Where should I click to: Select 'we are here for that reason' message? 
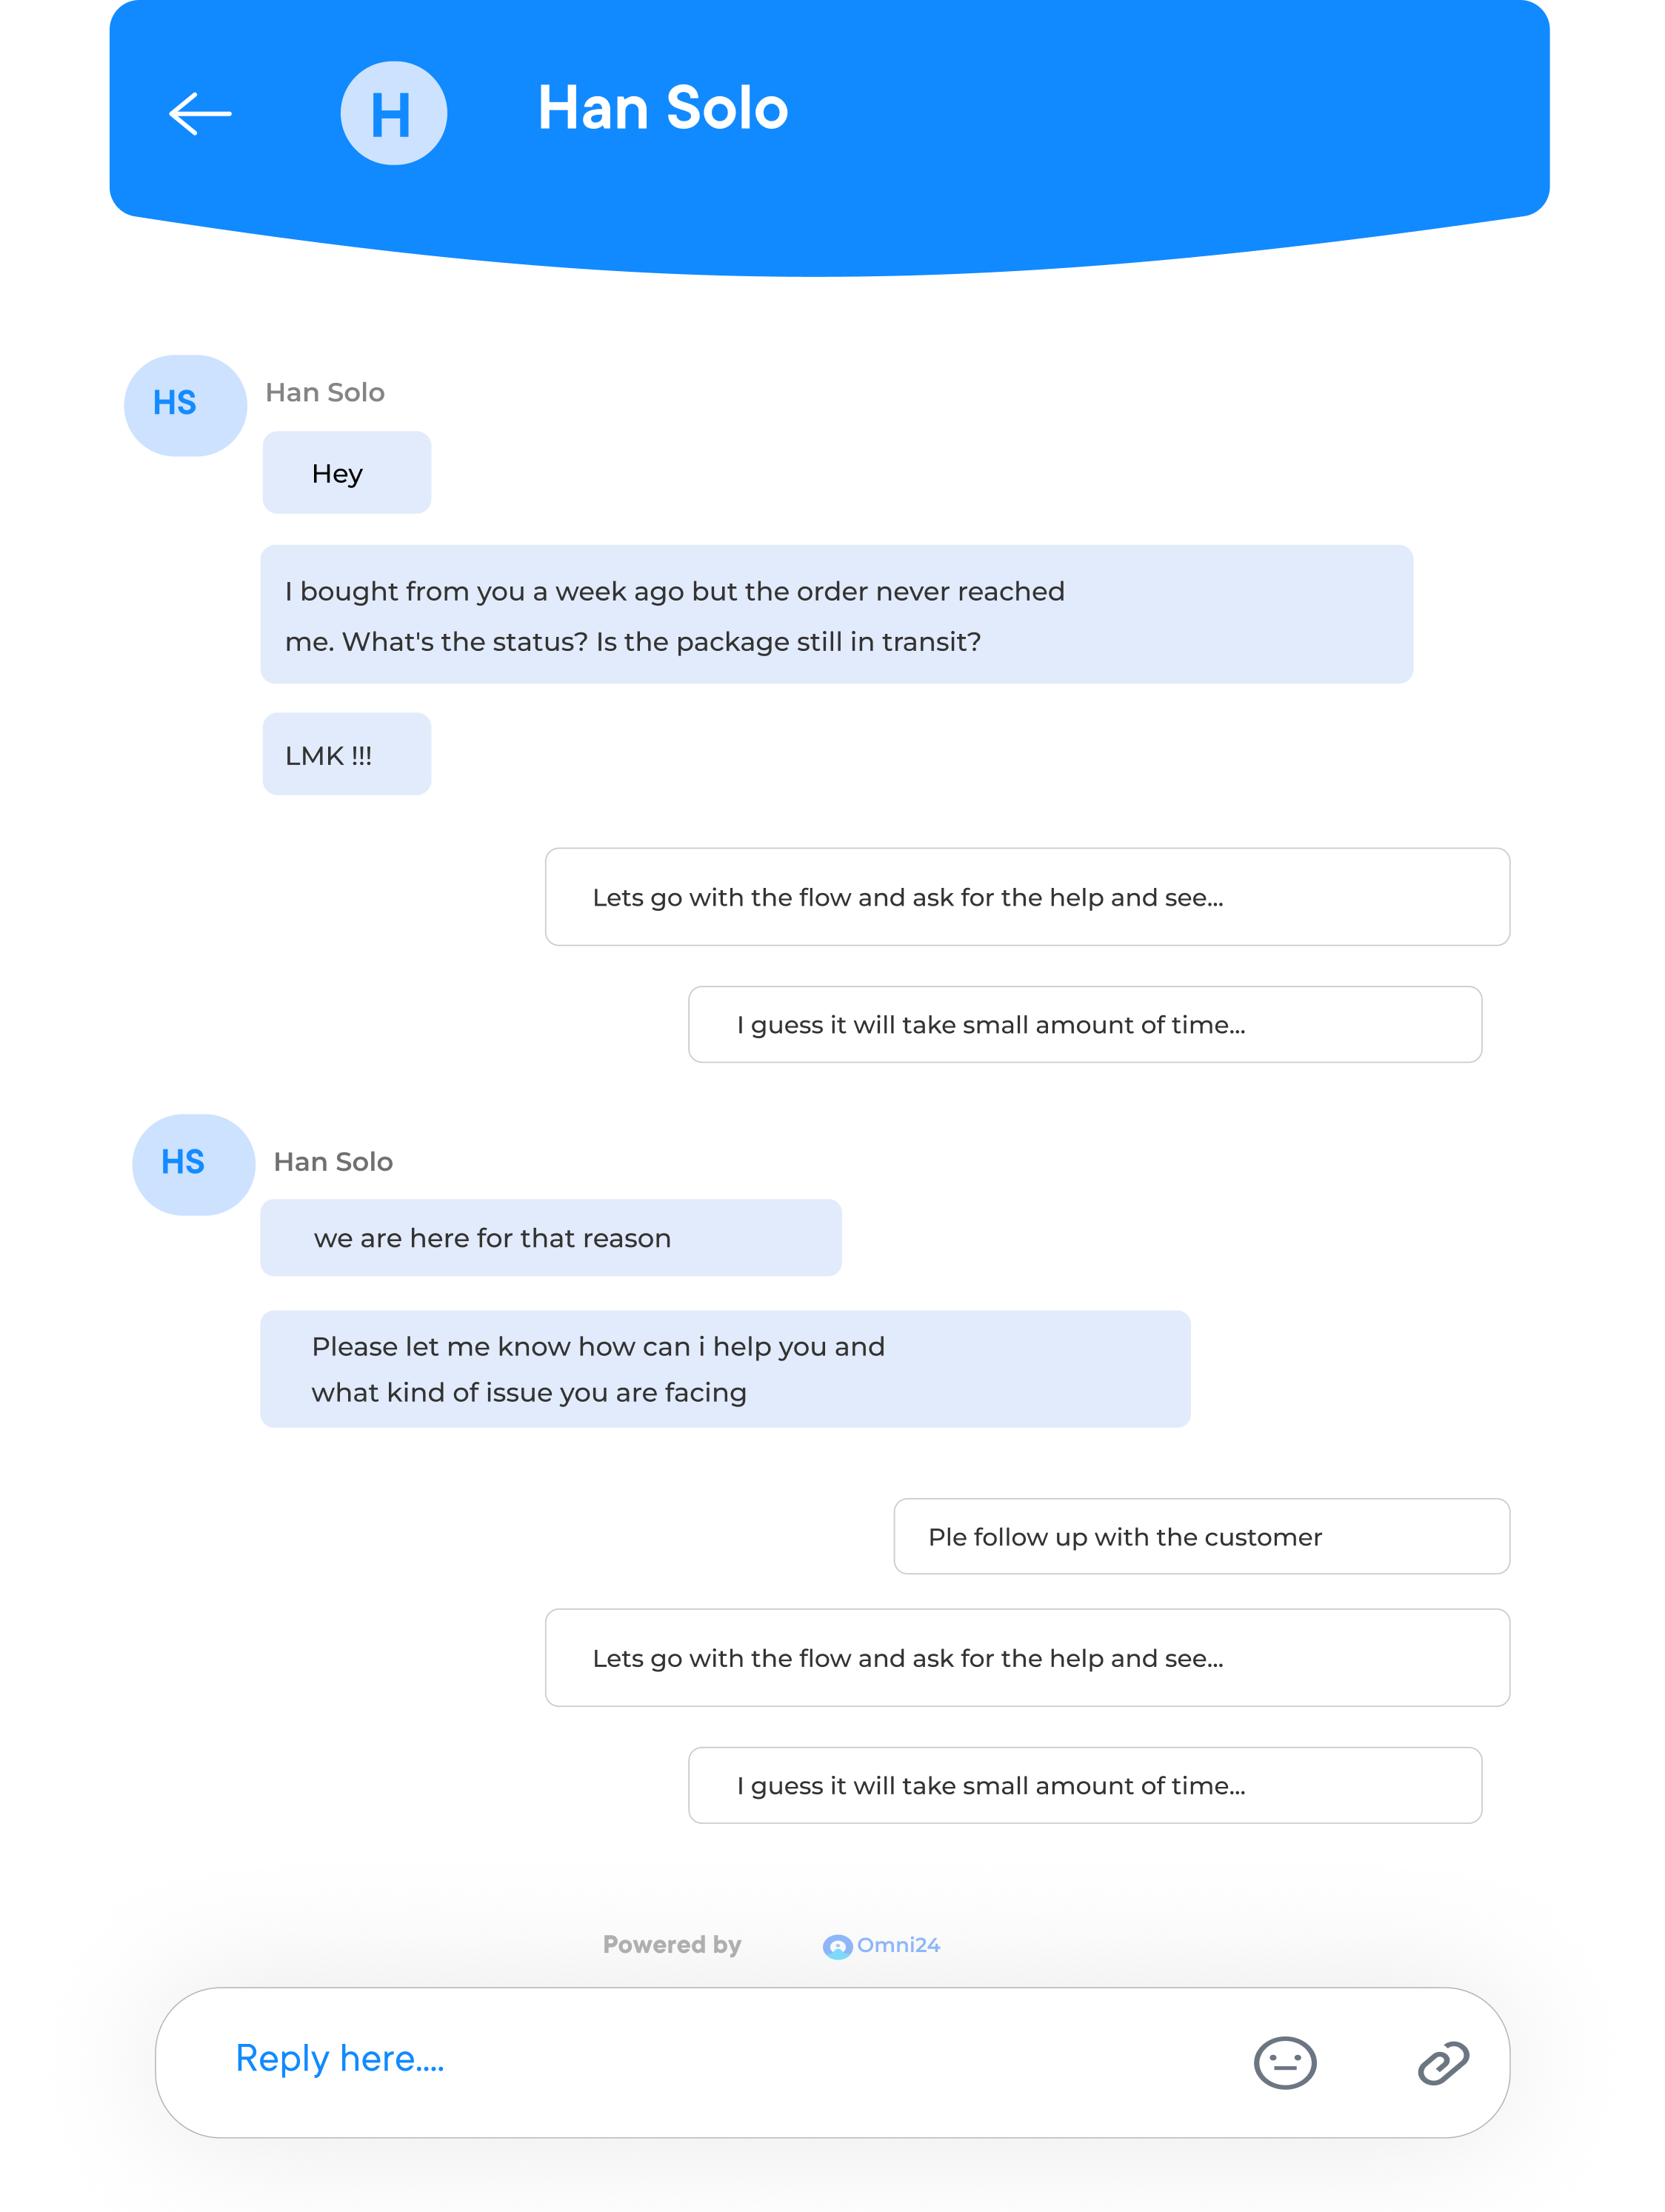pos(550,1237)
